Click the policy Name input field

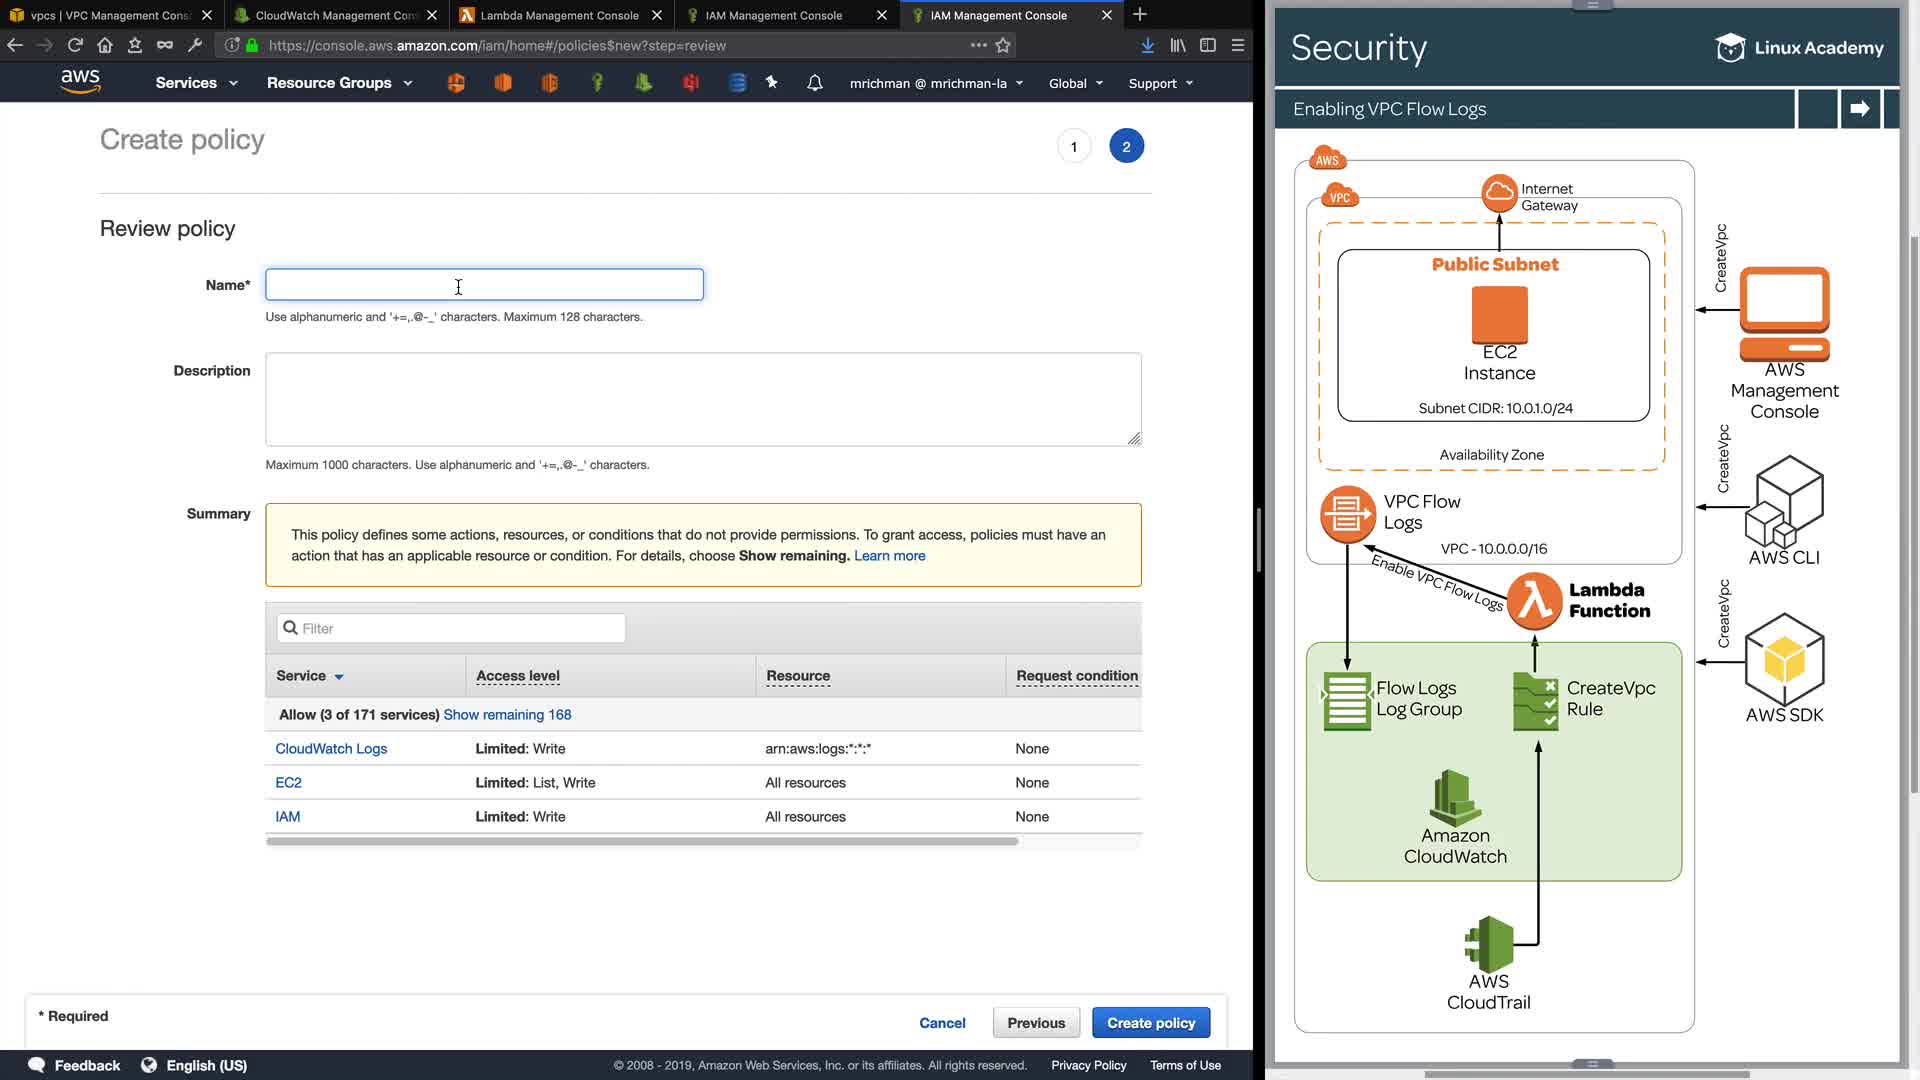tap(484, 285)
